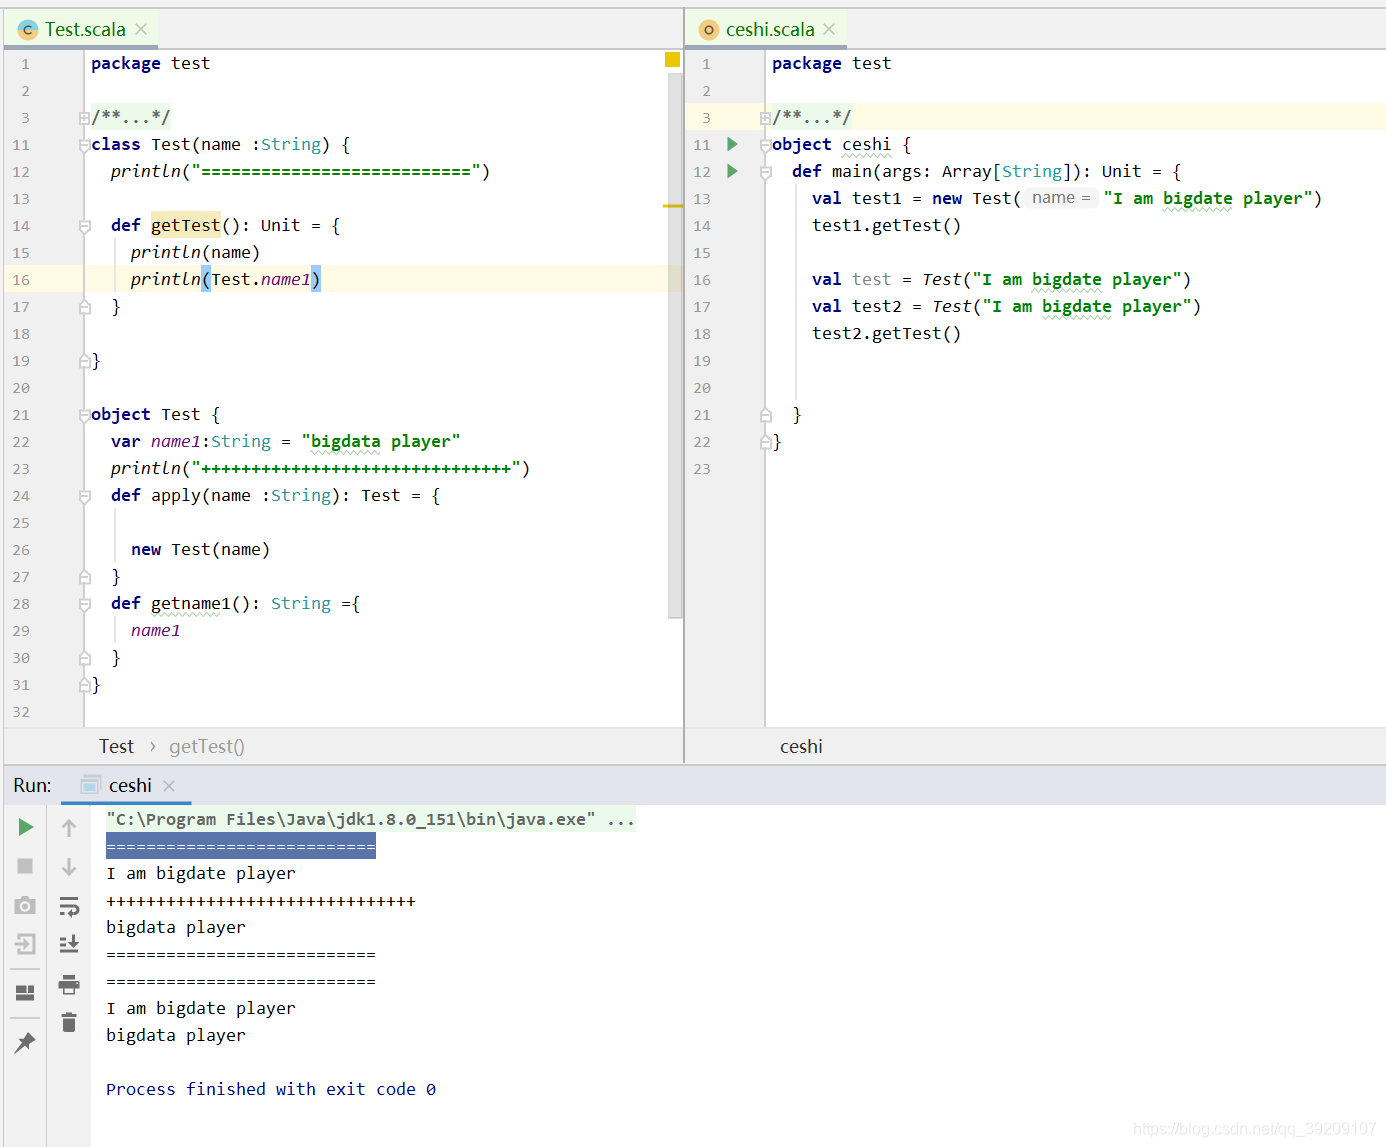Click the Test.scala vertical scrollbar
This screenshot has width=1386, height=1147.
(675, 344)
